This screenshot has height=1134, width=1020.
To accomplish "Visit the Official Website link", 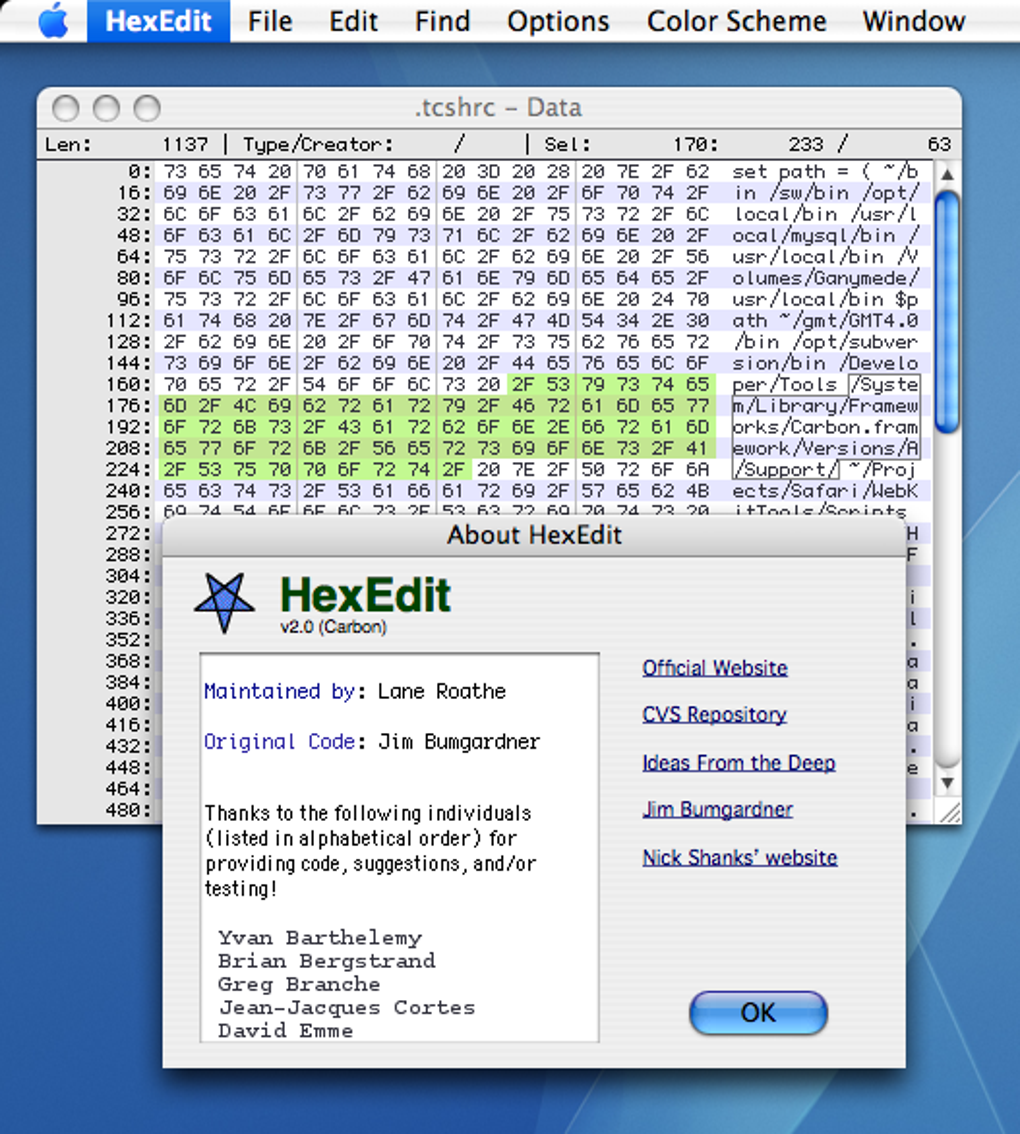I will click(x=715, y=668).
